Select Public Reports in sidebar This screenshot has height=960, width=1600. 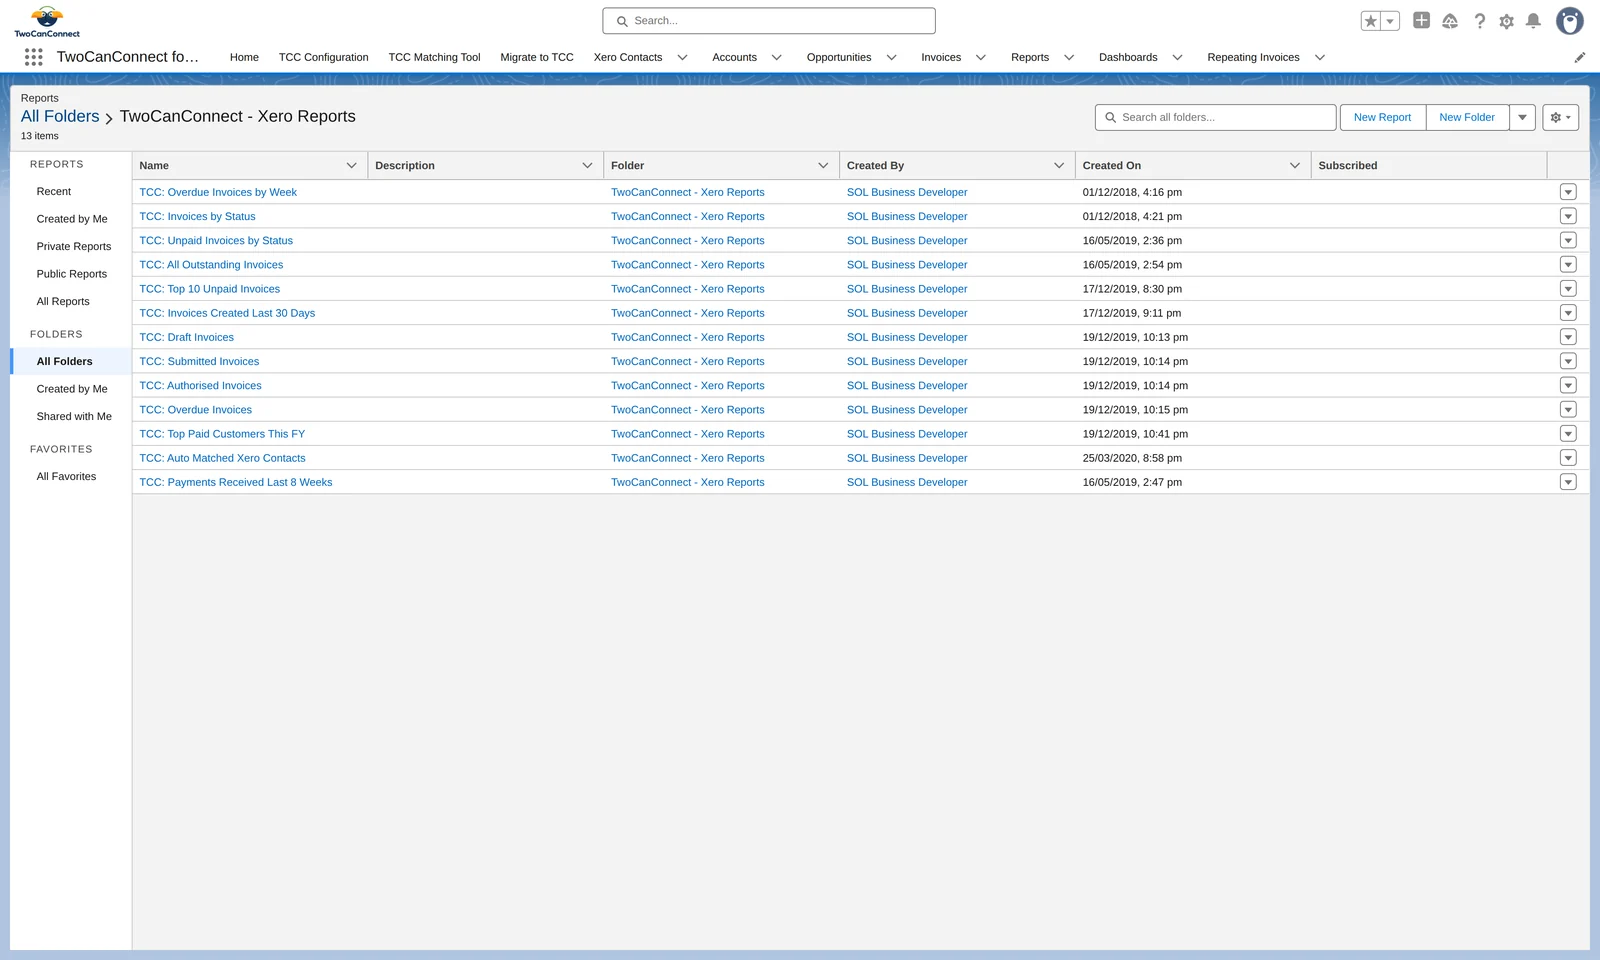(71, 274)
